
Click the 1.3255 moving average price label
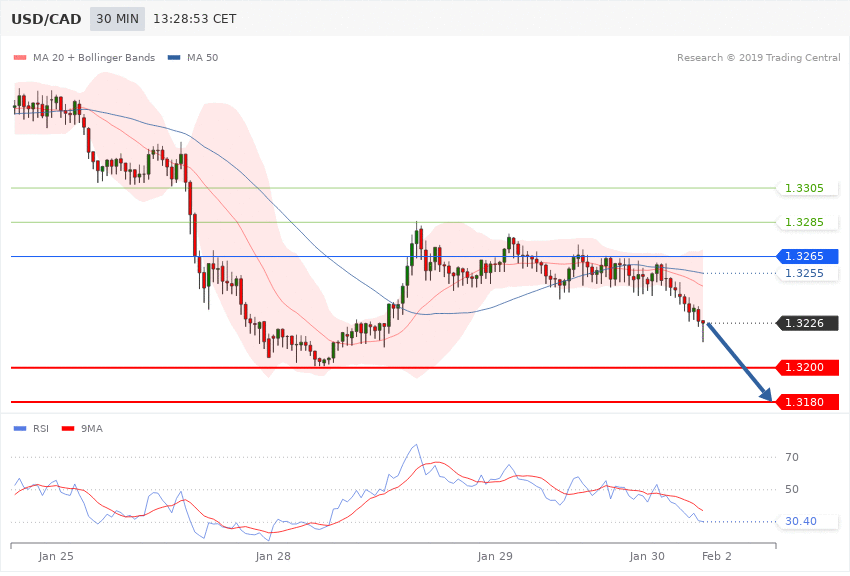808,273
